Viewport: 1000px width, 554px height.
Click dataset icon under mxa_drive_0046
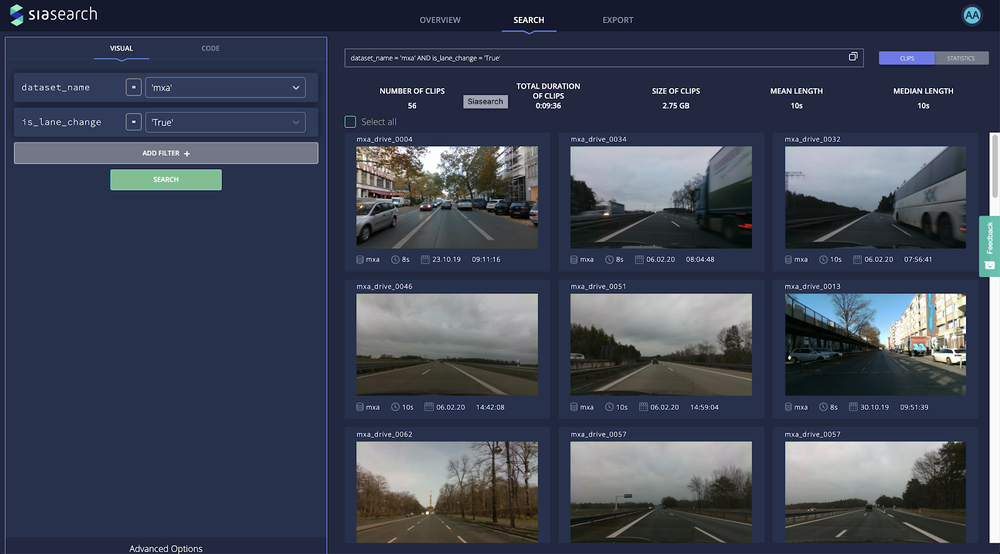click(360, 407)
